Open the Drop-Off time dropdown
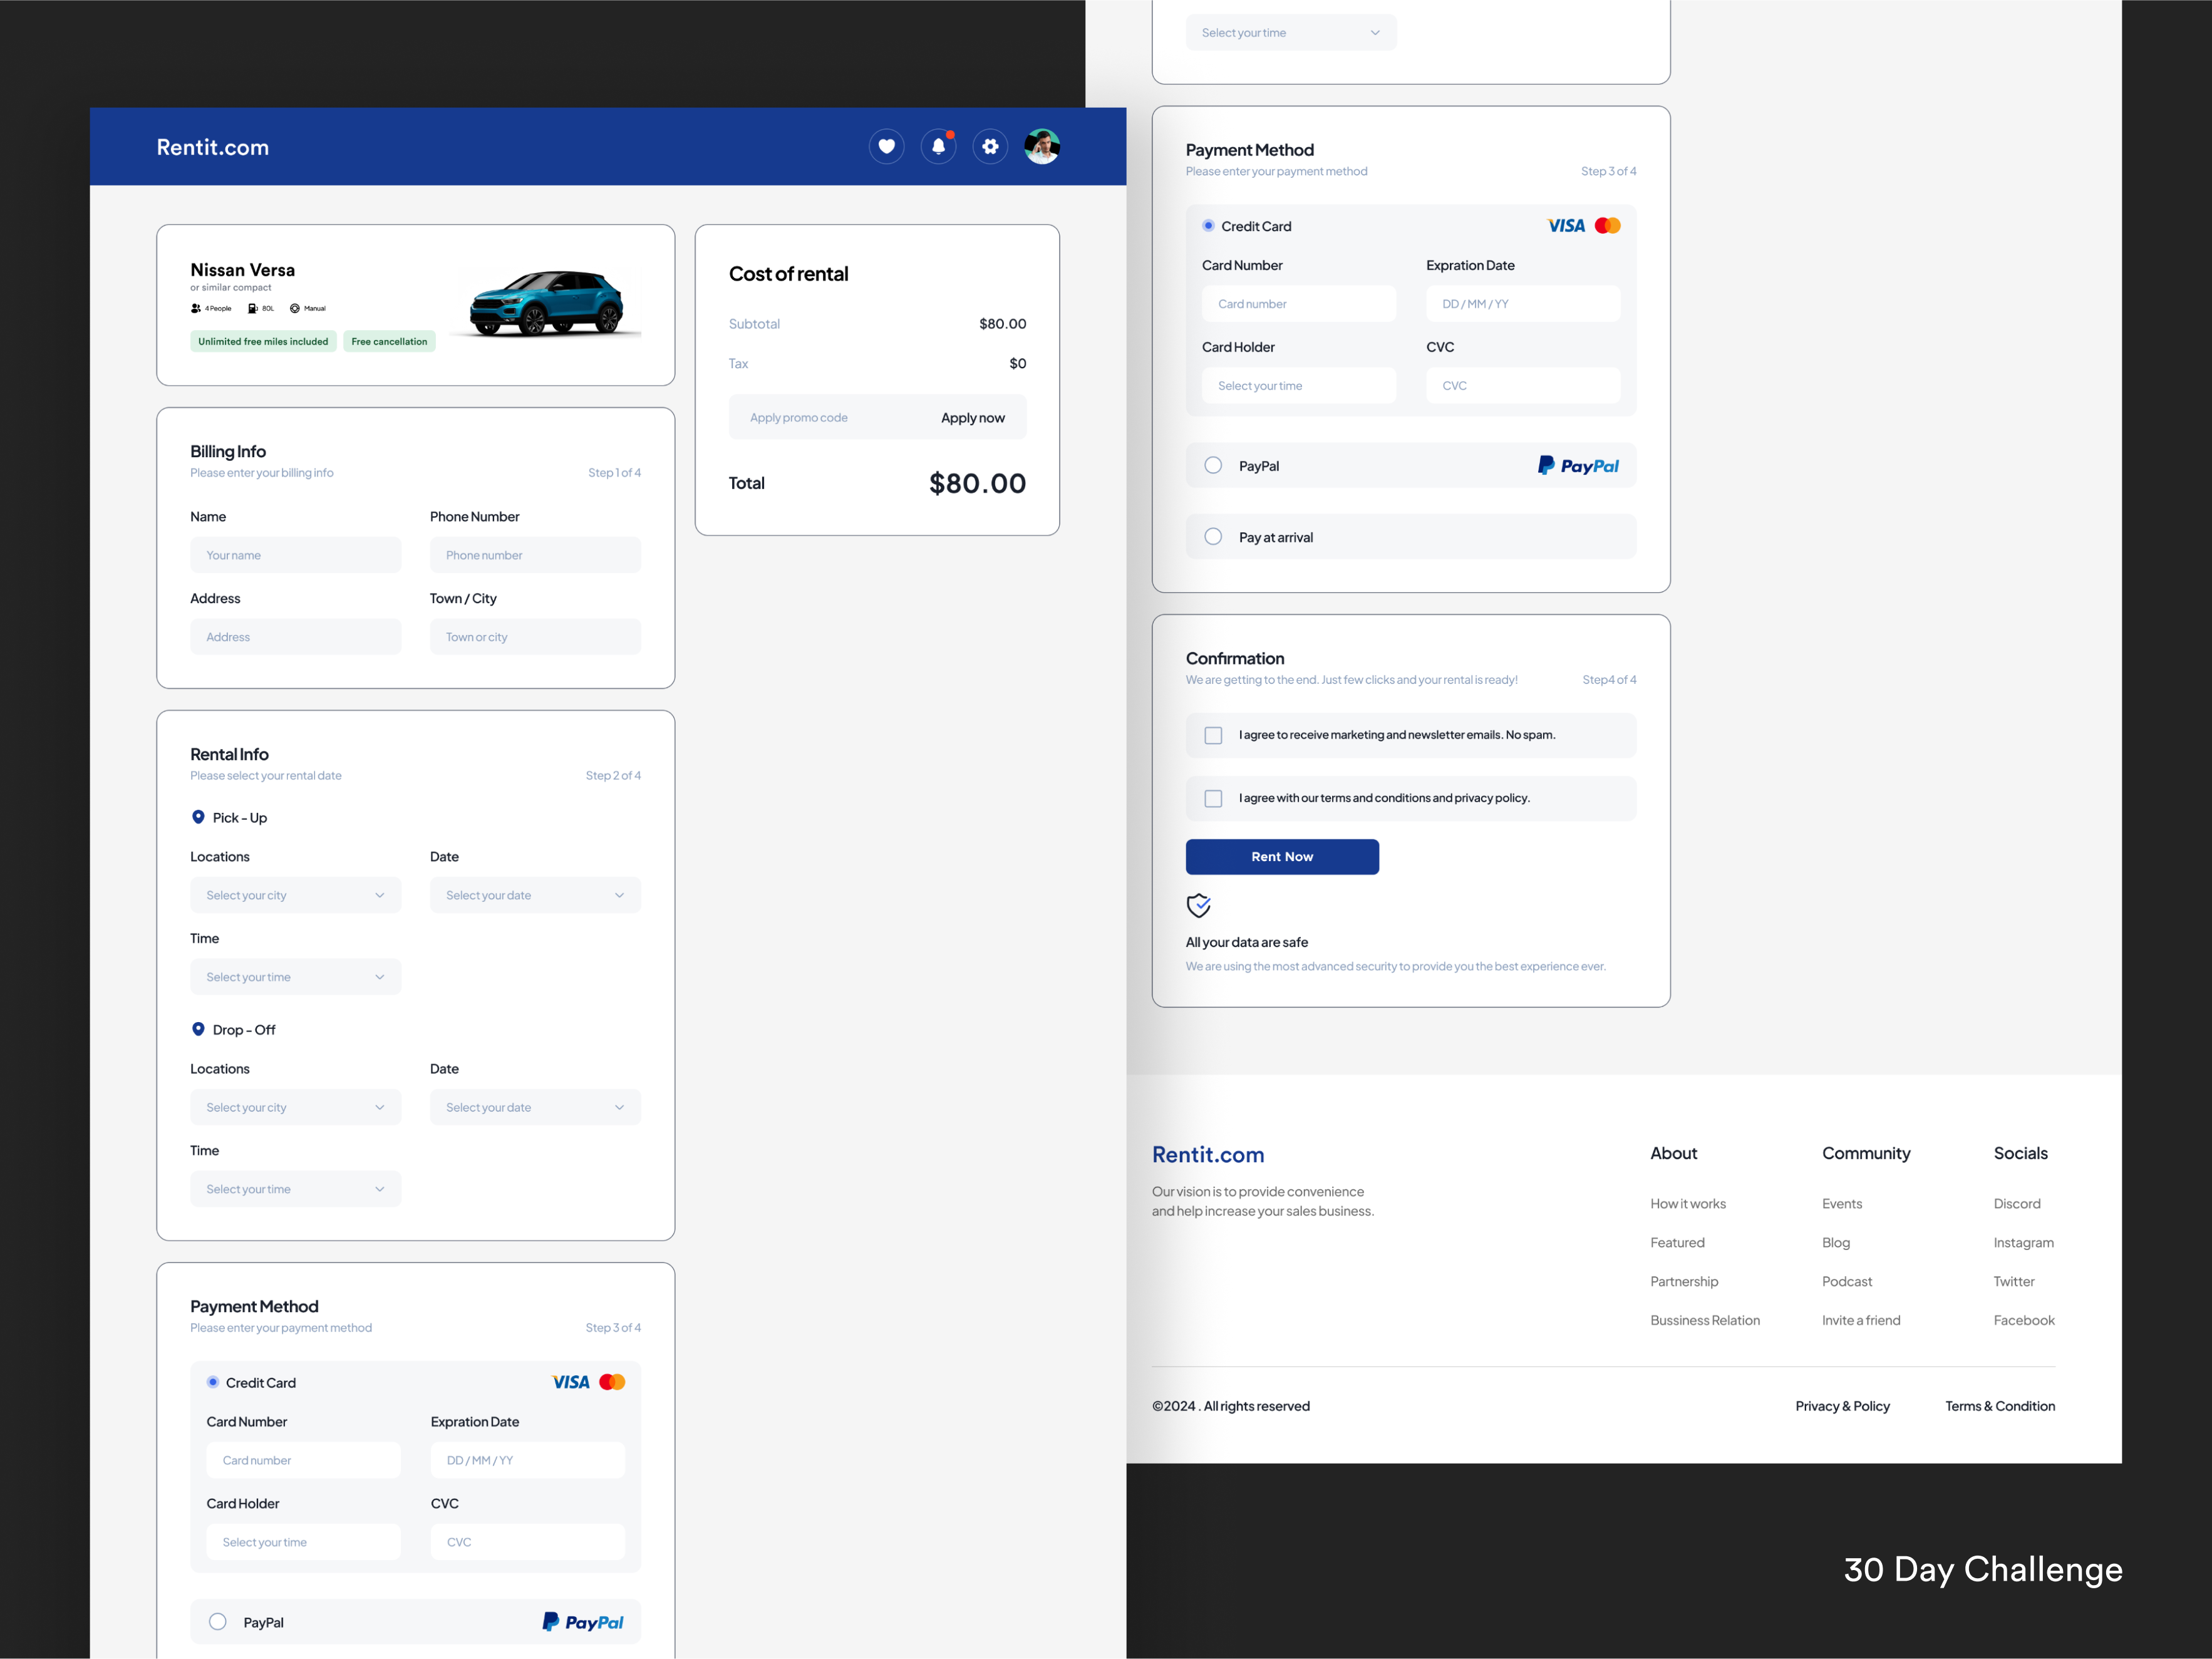This screenshot has height=1659, width=2212. pos(295,1188)
